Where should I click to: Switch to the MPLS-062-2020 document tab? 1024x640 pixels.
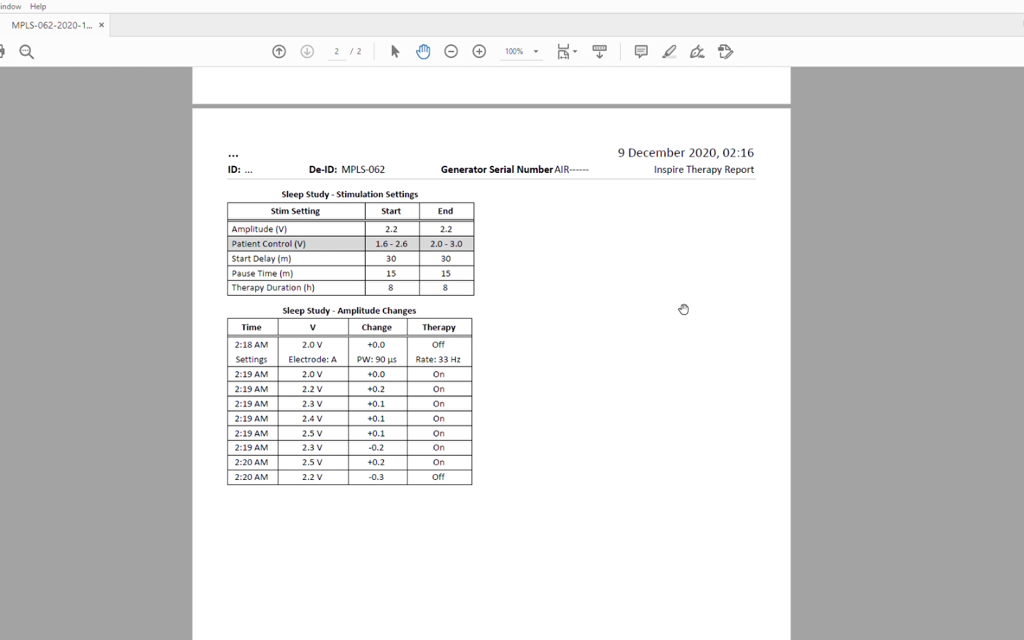click(x=52, y=25)
